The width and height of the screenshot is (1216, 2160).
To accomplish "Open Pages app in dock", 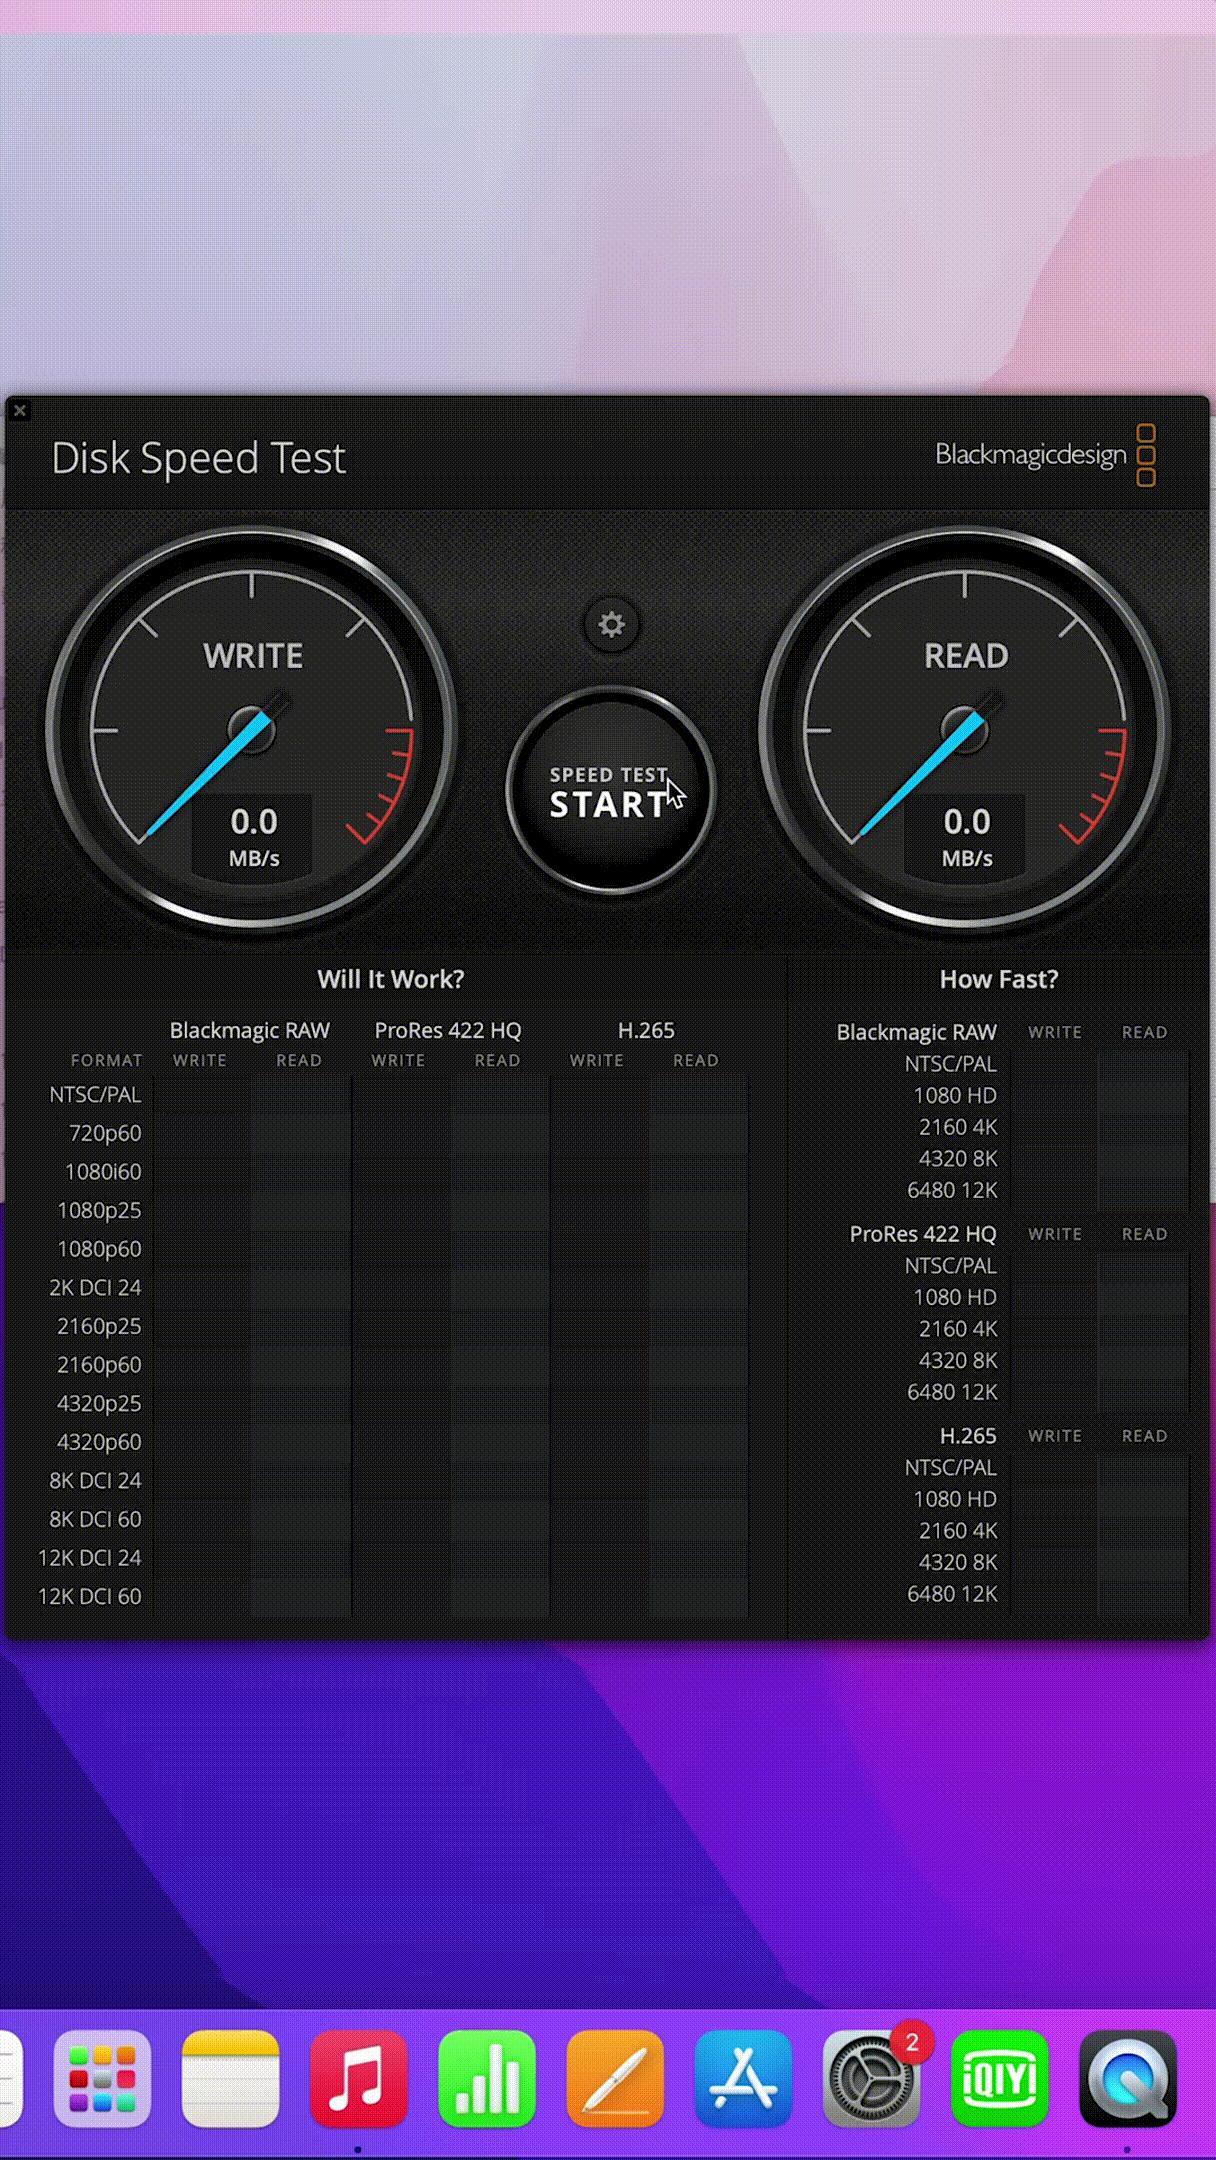I will pos(615,2078).
